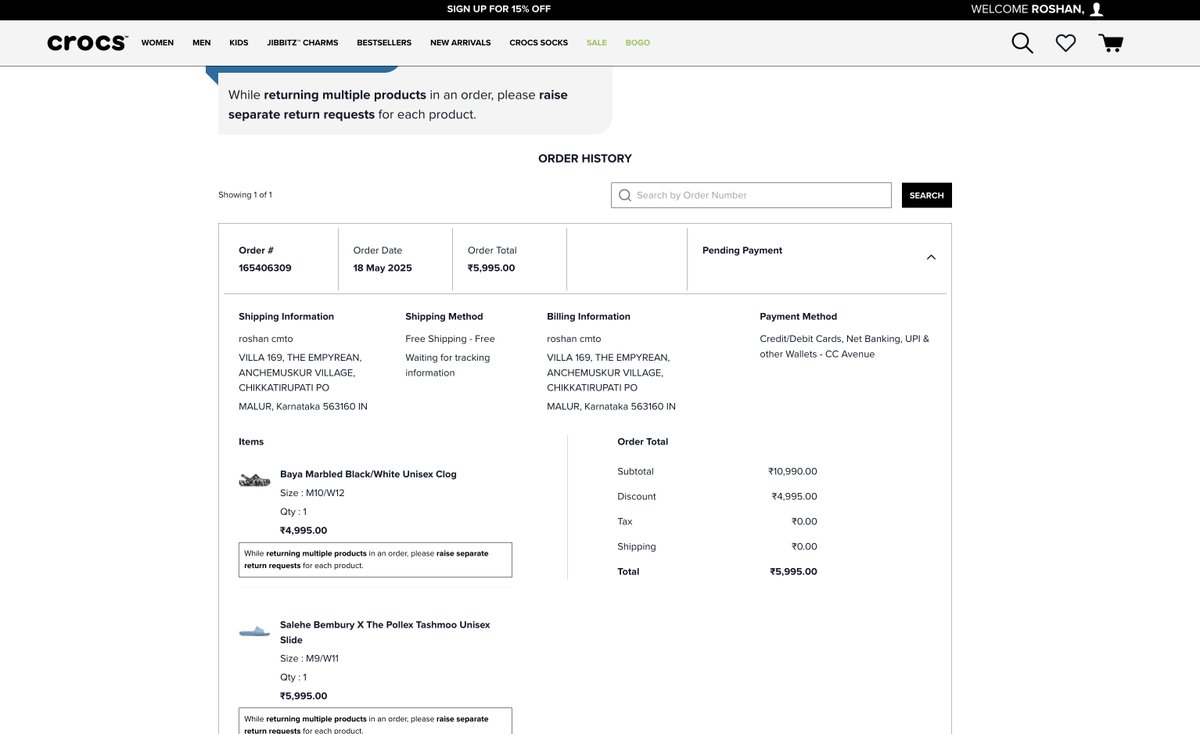Click the Crocs logo
The height and width of the screenshot is (734, 1200).
click(87, 43)
